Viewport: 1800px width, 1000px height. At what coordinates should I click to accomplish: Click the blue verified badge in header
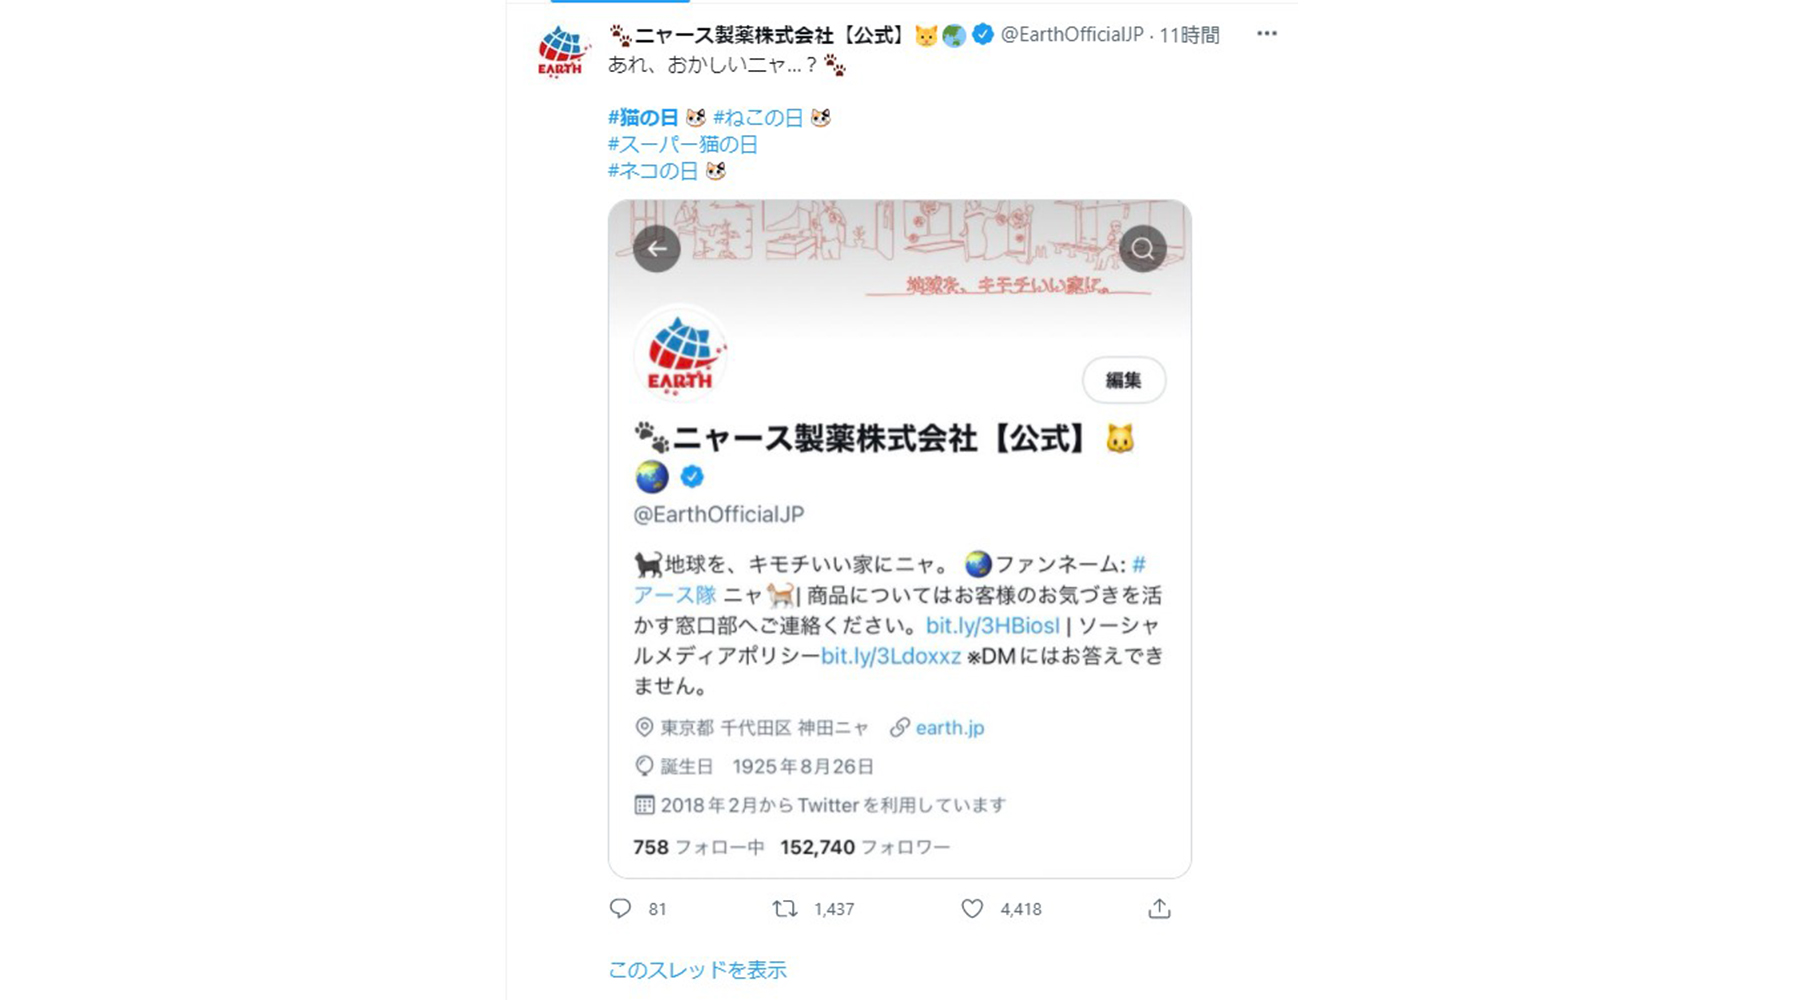(x=983, y=34)
